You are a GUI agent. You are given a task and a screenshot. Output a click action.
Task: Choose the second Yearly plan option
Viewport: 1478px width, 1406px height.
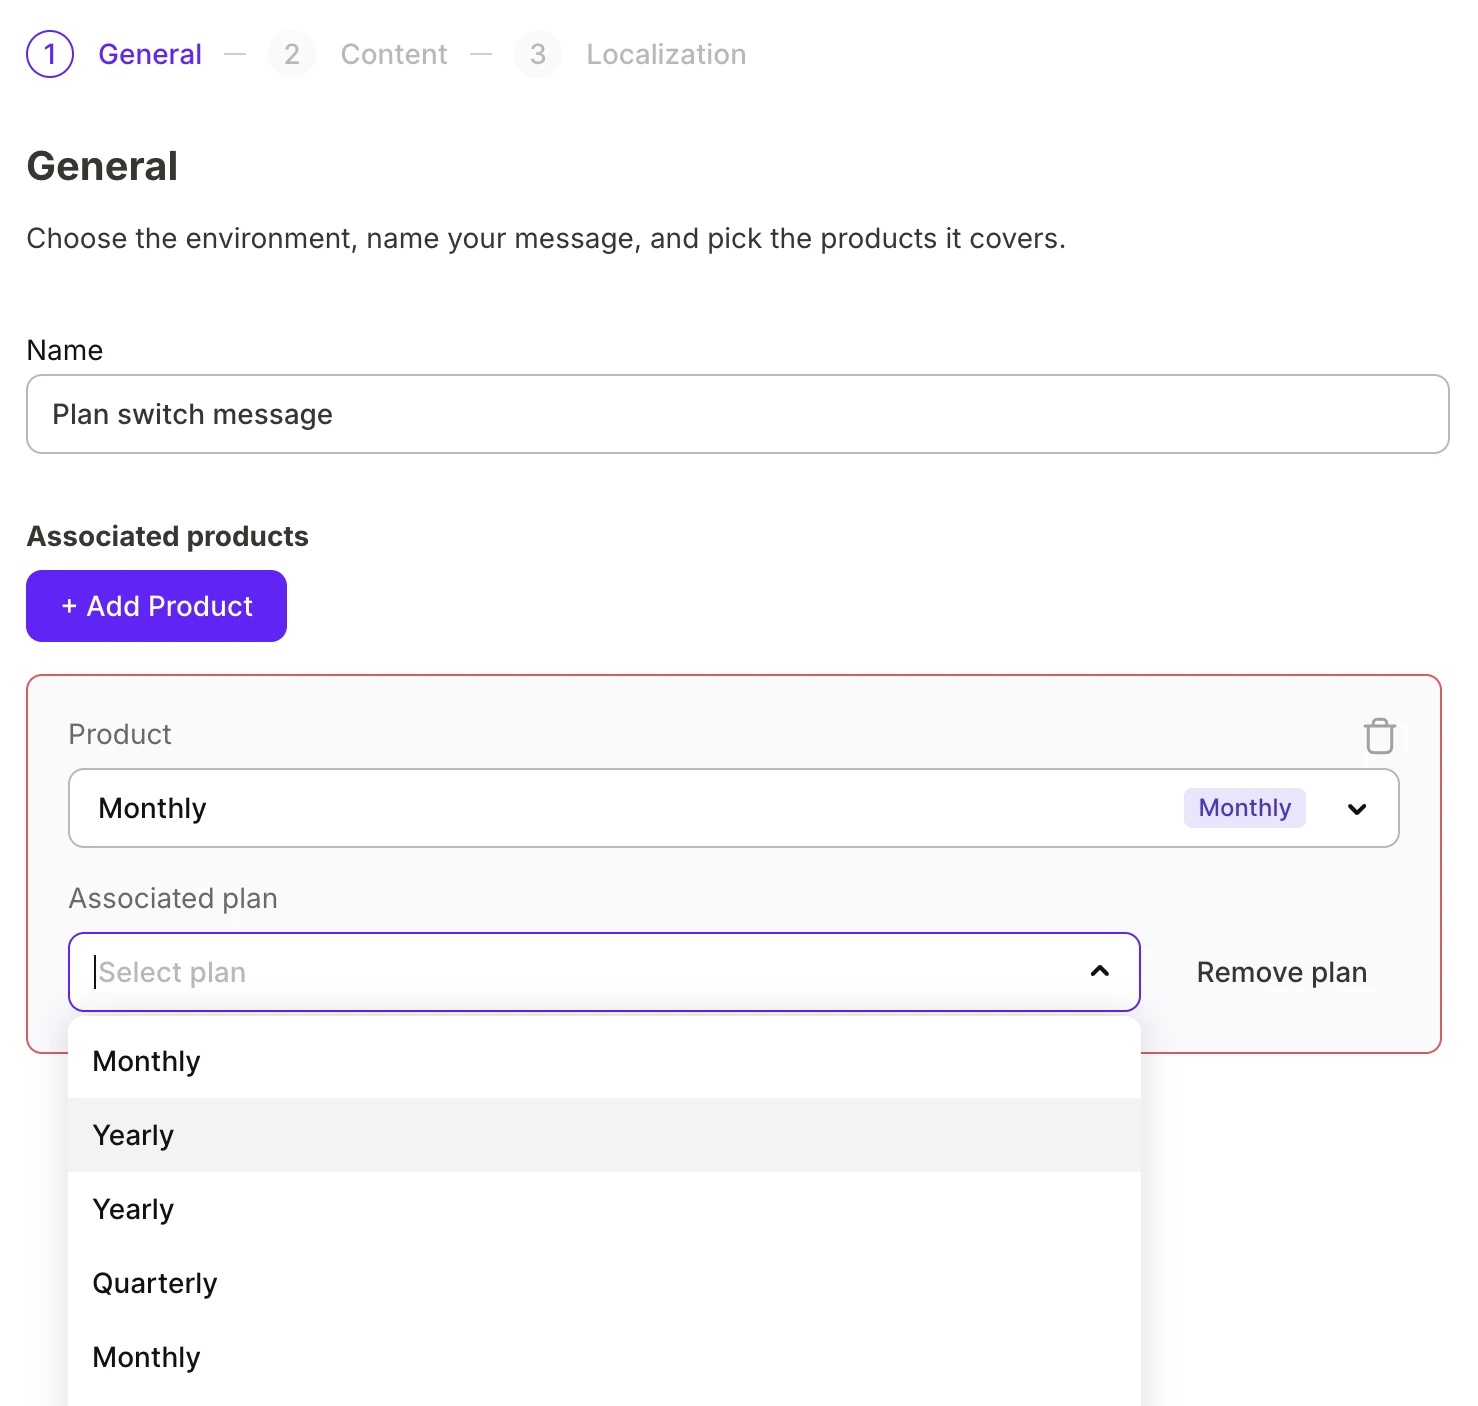604,1209
